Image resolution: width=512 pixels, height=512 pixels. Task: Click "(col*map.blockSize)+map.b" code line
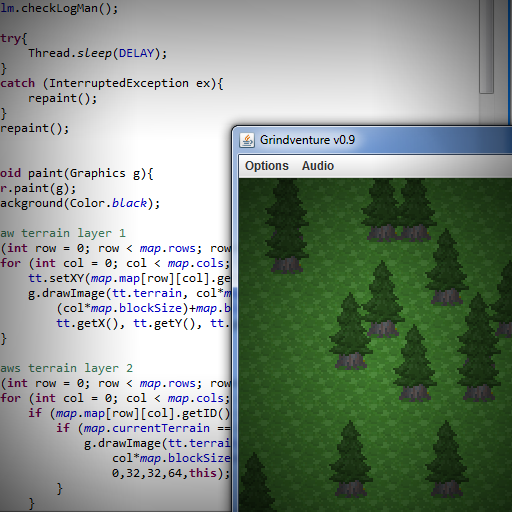(143, 308)
